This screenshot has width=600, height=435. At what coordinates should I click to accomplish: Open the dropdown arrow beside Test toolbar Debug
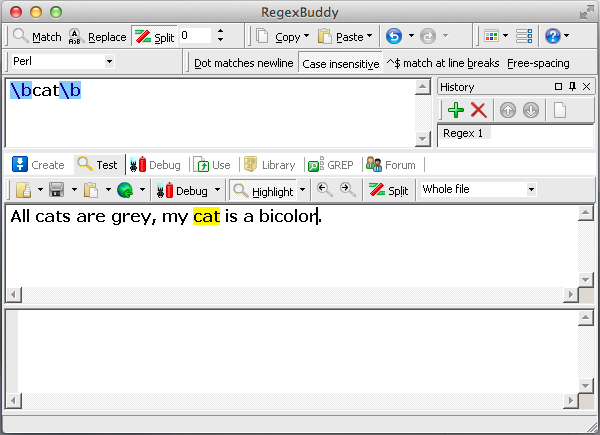[217, 189]
